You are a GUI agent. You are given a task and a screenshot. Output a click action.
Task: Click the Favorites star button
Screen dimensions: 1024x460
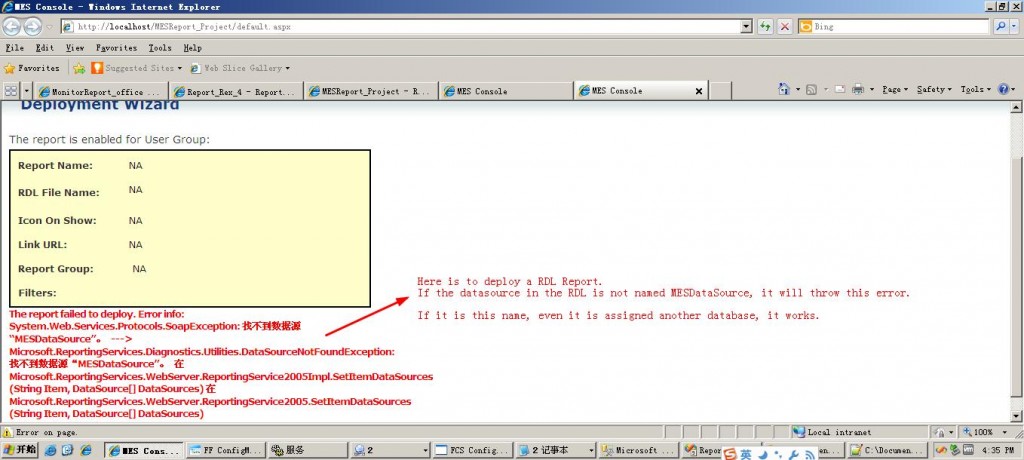pos(31,68)
